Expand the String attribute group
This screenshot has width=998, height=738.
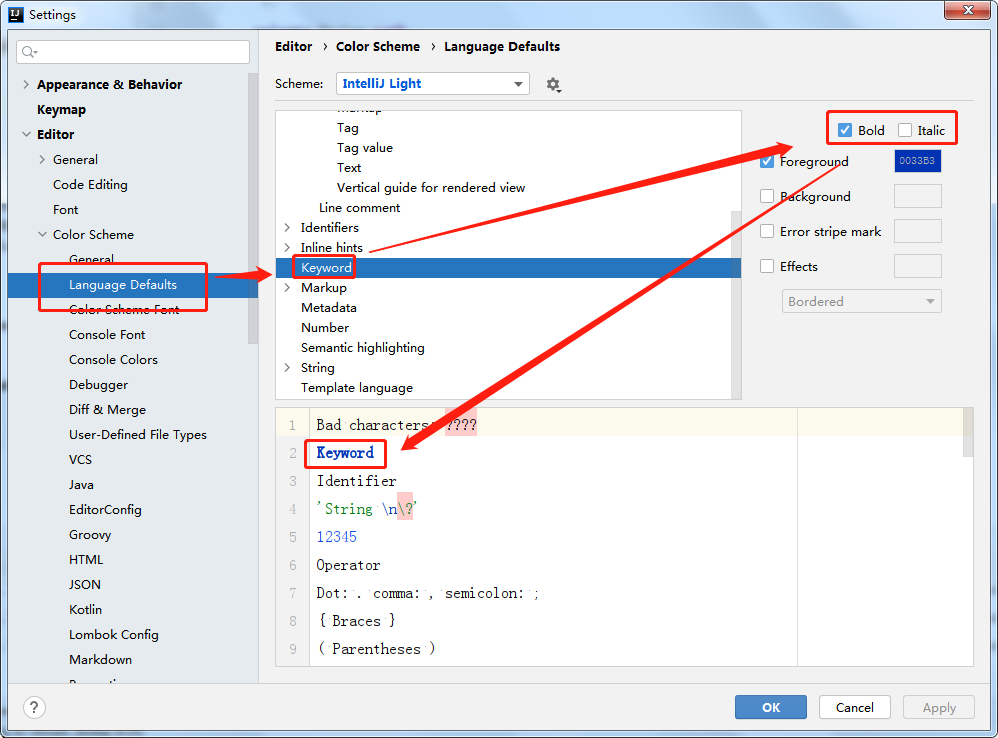coord(287,368)
